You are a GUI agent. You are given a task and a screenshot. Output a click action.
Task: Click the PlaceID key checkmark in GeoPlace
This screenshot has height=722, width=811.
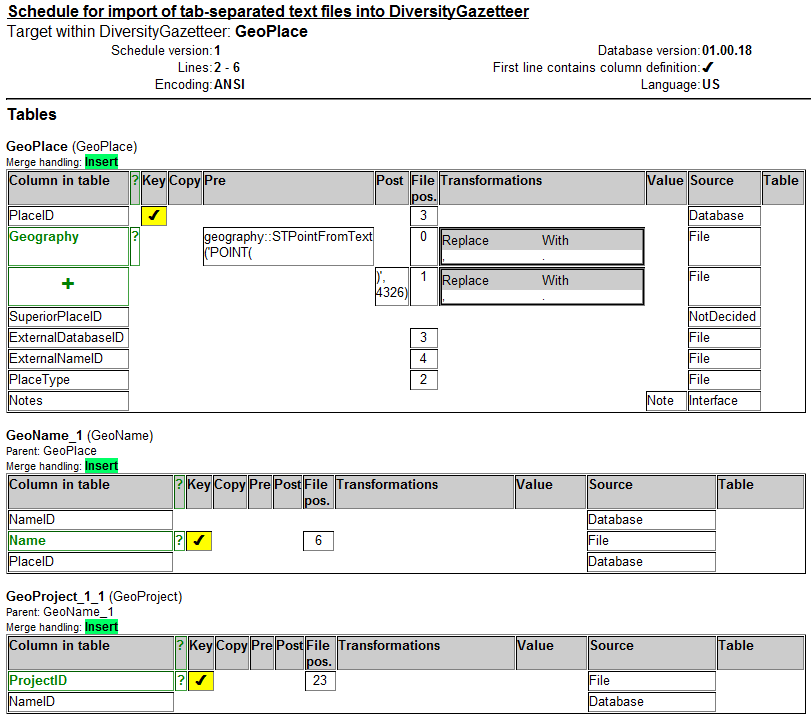pyautogui.click(x=154, y=216)
